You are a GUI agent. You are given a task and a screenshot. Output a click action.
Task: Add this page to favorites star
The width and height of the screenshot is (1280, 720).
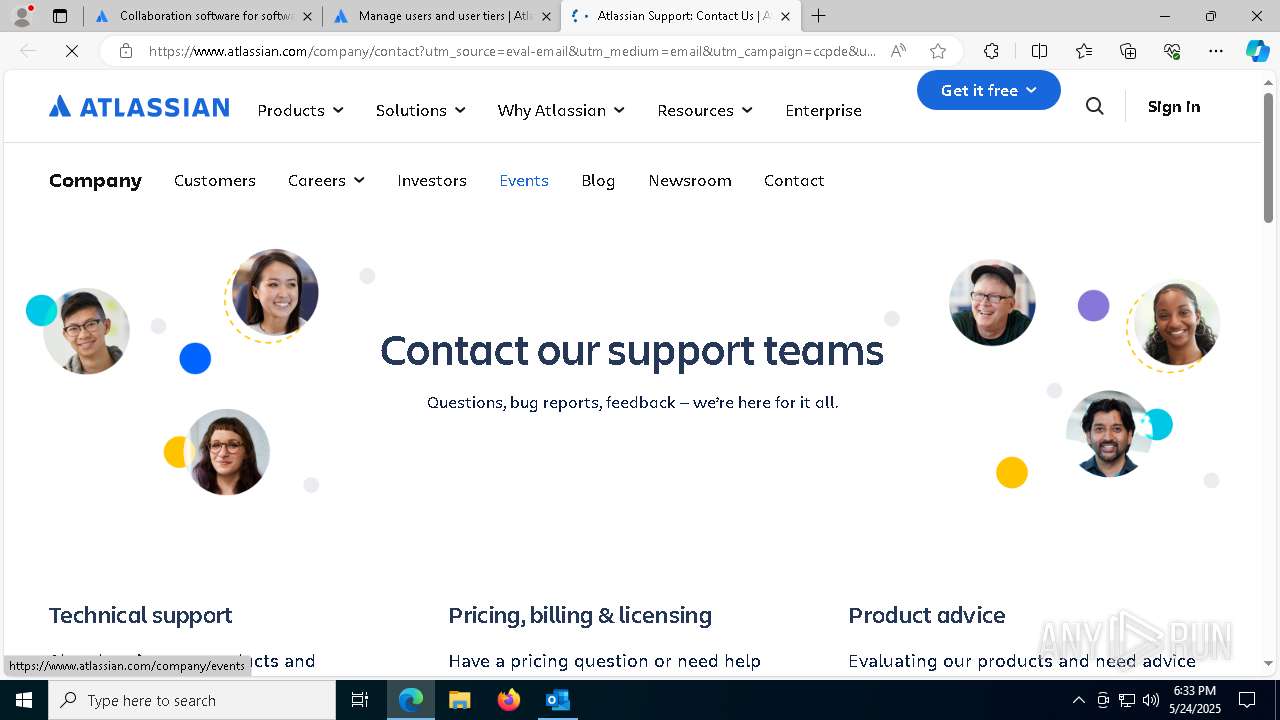click(937, 51)
